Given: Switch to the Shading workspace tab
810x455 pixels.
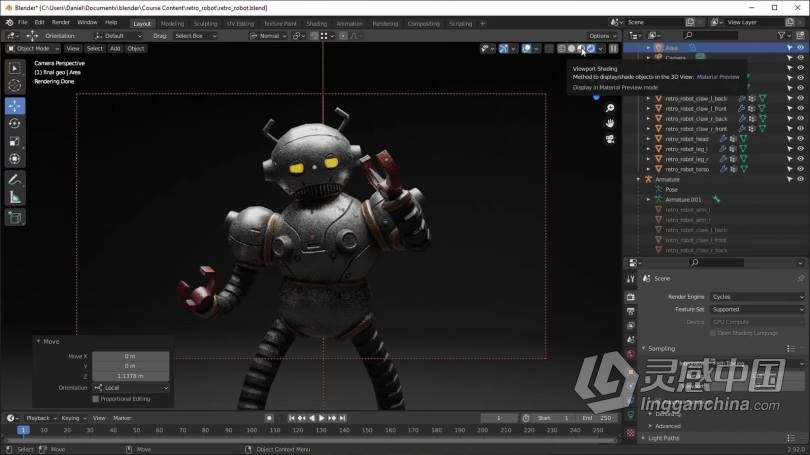Looking at the screenshot, I should (x=316, y=24).
